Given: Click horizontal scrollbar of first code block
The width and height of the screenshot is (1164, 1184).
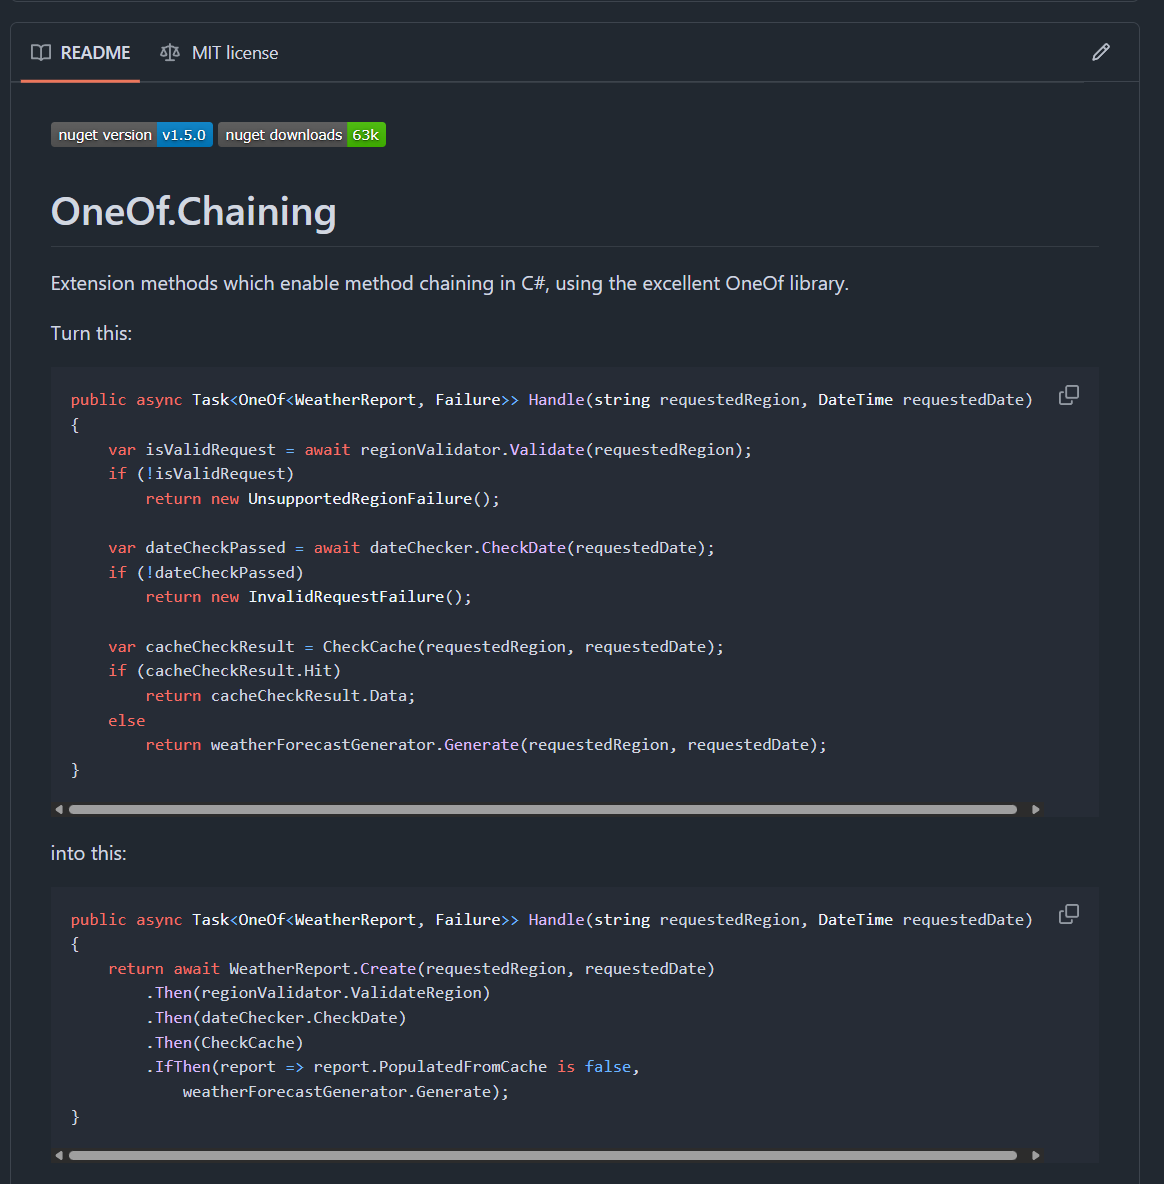Looking at the screenshot, I should pyautogui.click(x=543, y=809).
